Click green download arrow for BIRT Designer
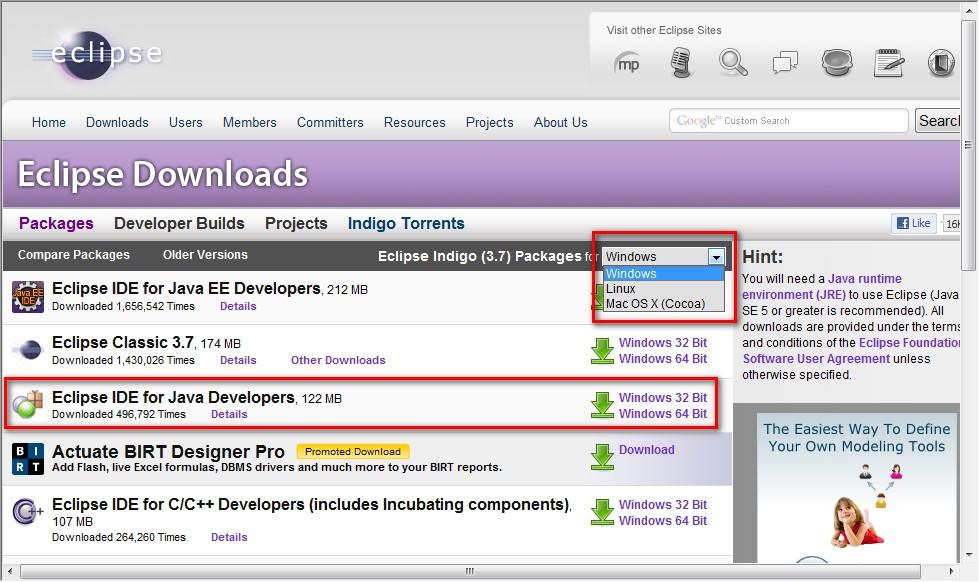Screen dimensions: 979x582 [603, 457]
